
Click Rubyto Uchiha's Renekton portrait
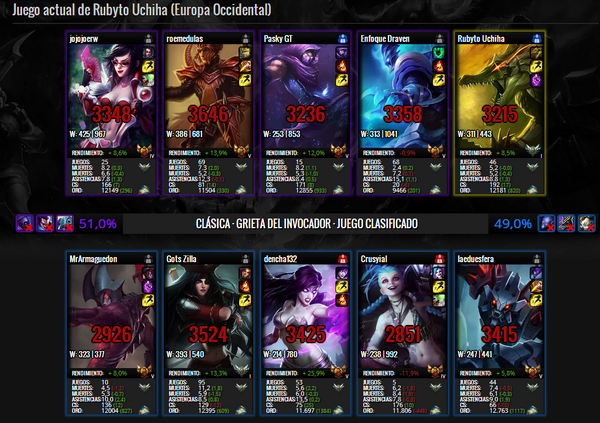pyautogui.click(x=499, y=96)
